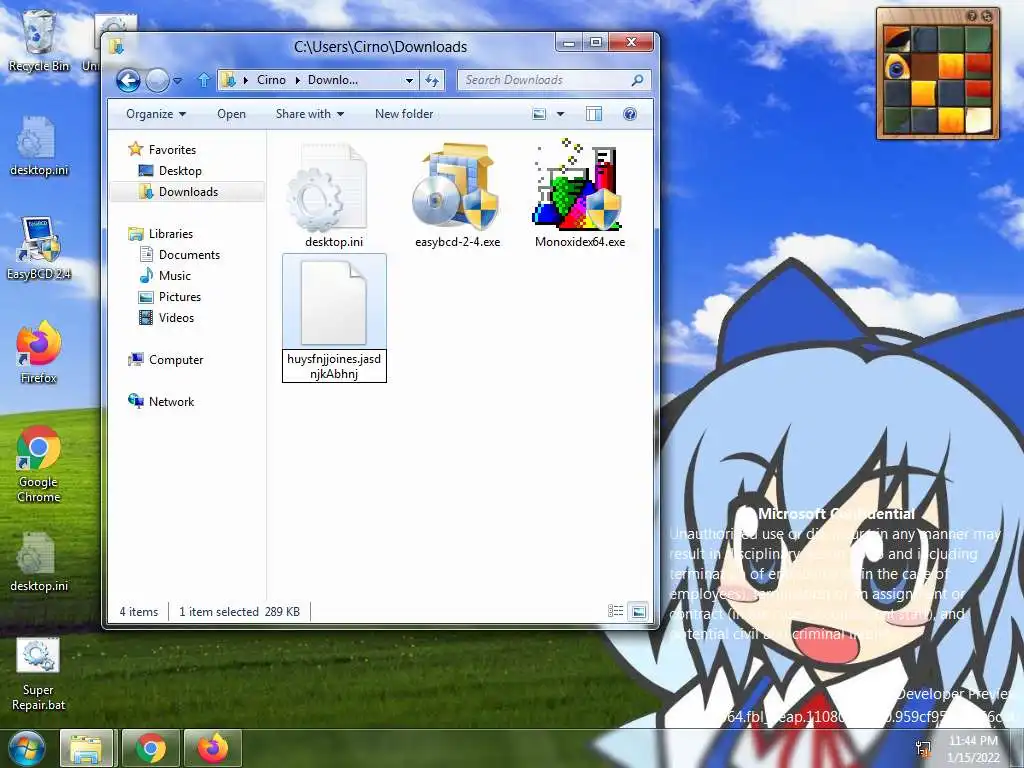Open the Pictures library
This screenshot has width=1024, height=768.
pos(170,296)
